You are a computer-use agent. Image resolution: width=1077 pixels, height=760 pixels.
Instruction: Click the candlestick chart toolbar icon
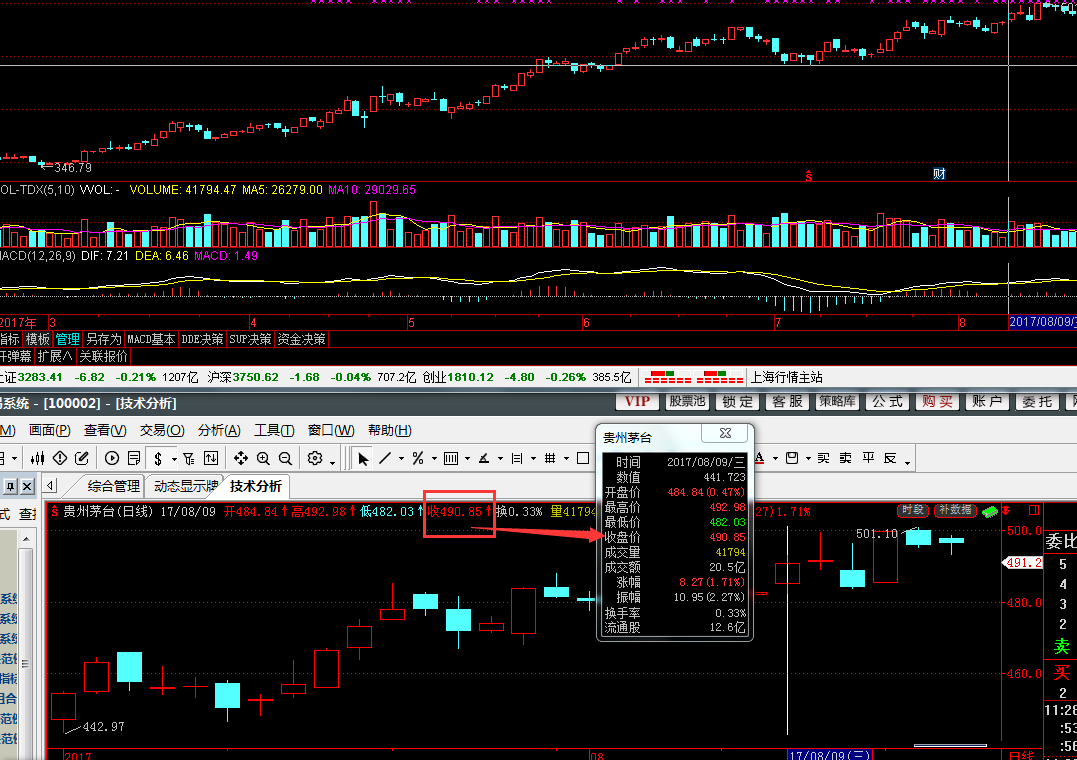38,458
